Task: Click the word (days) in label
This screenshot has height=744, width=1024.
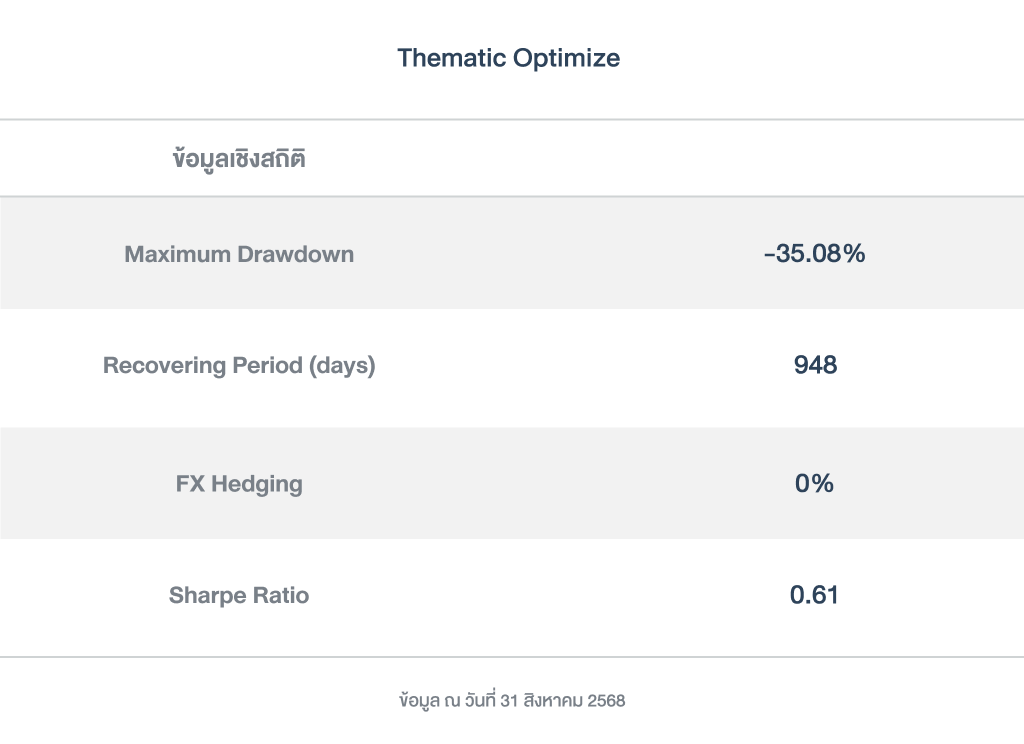Action: pos(342,366)
